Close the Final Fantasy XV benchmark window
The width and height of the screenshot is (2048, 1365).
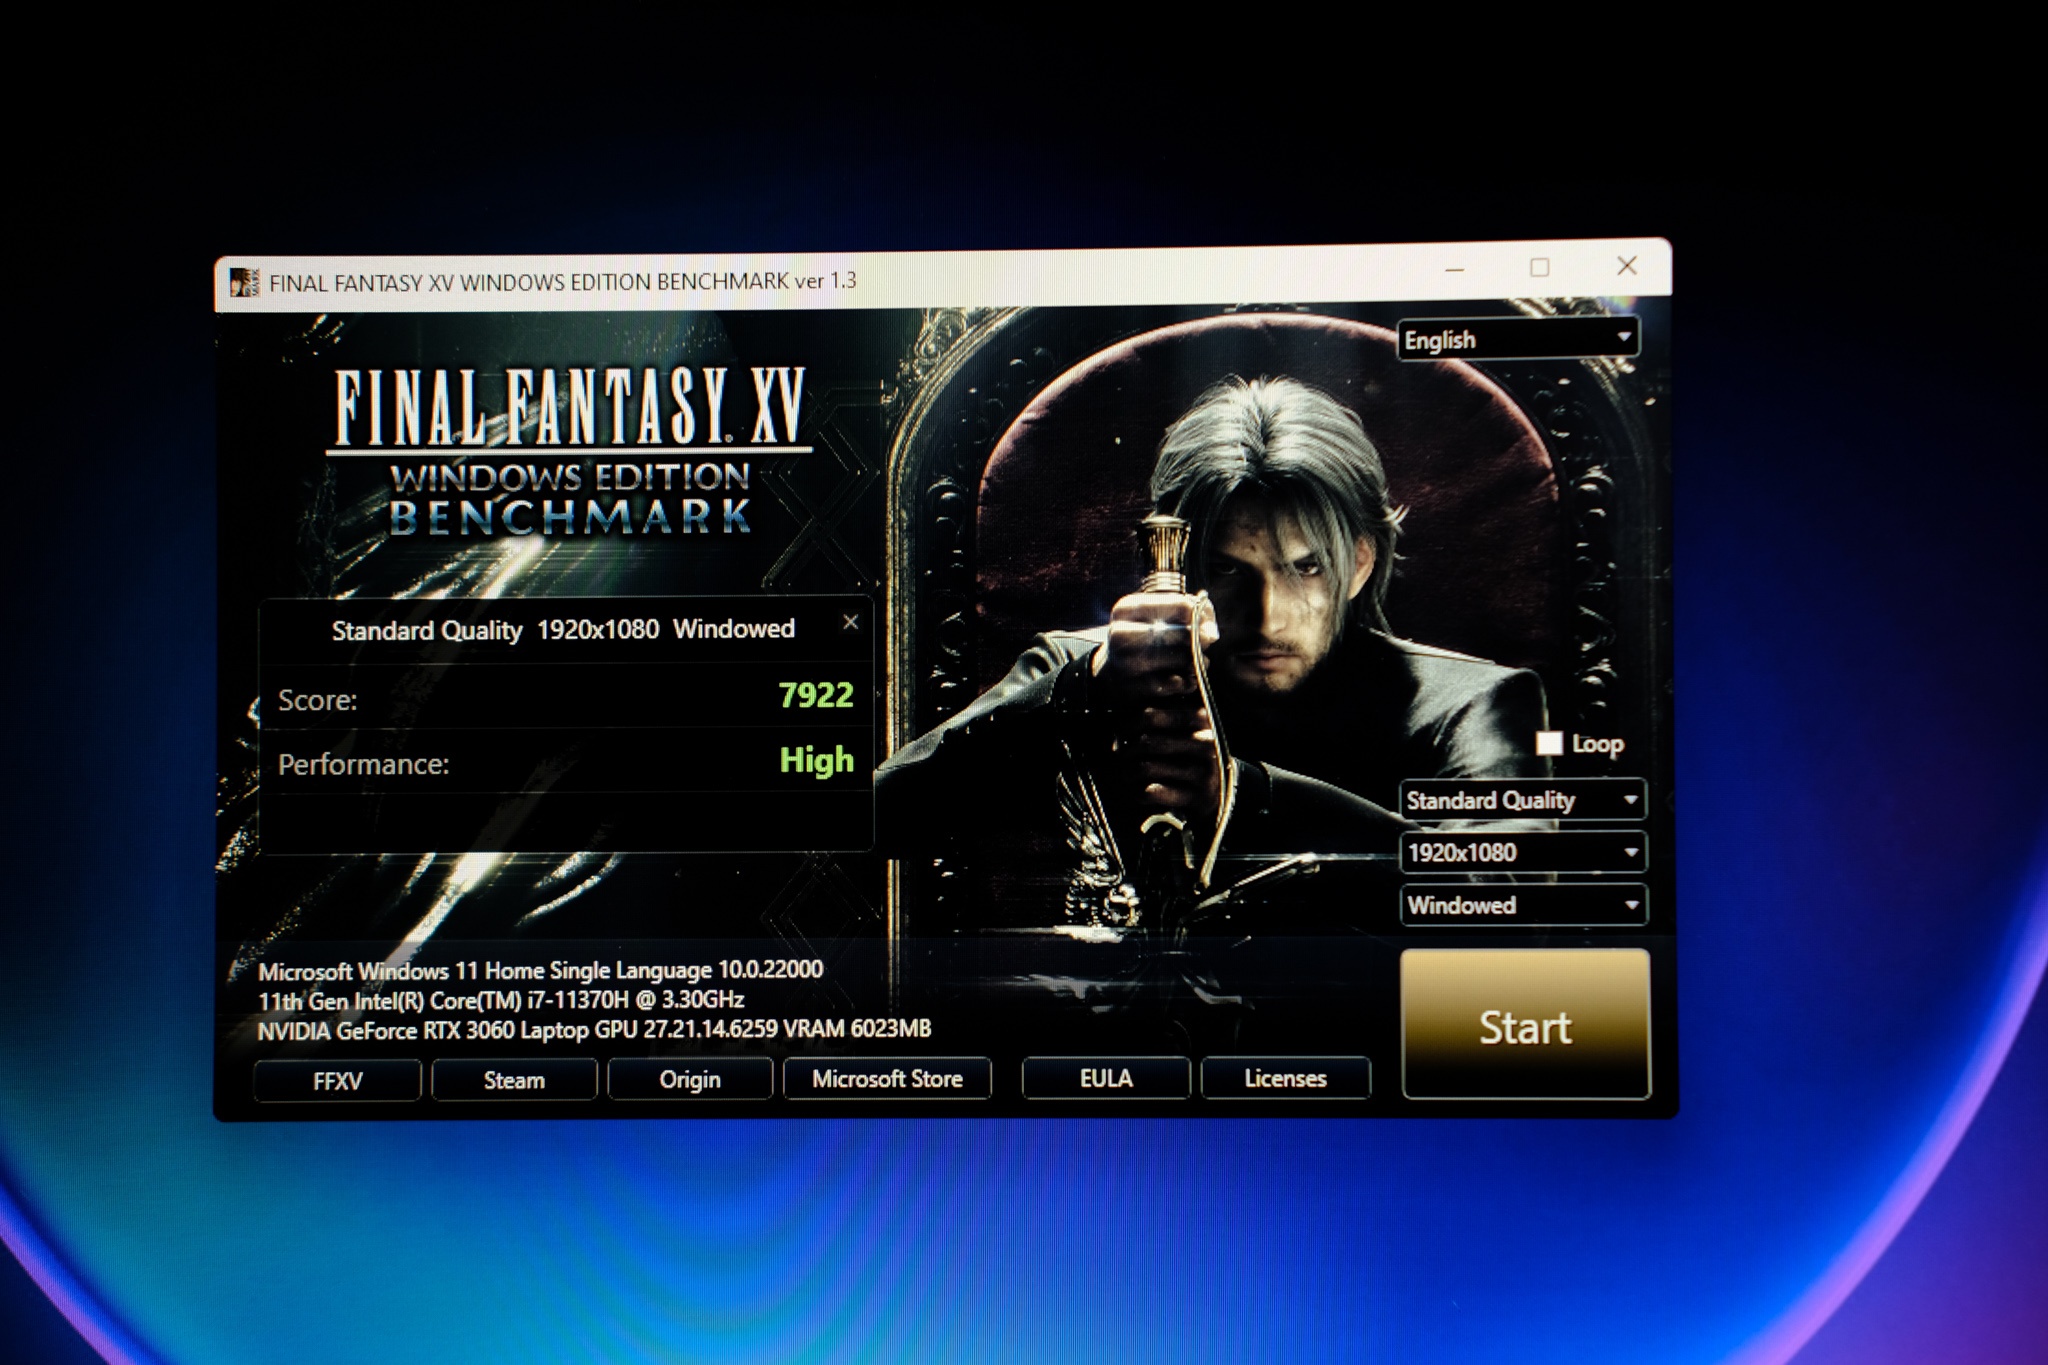coord(1627,266)
